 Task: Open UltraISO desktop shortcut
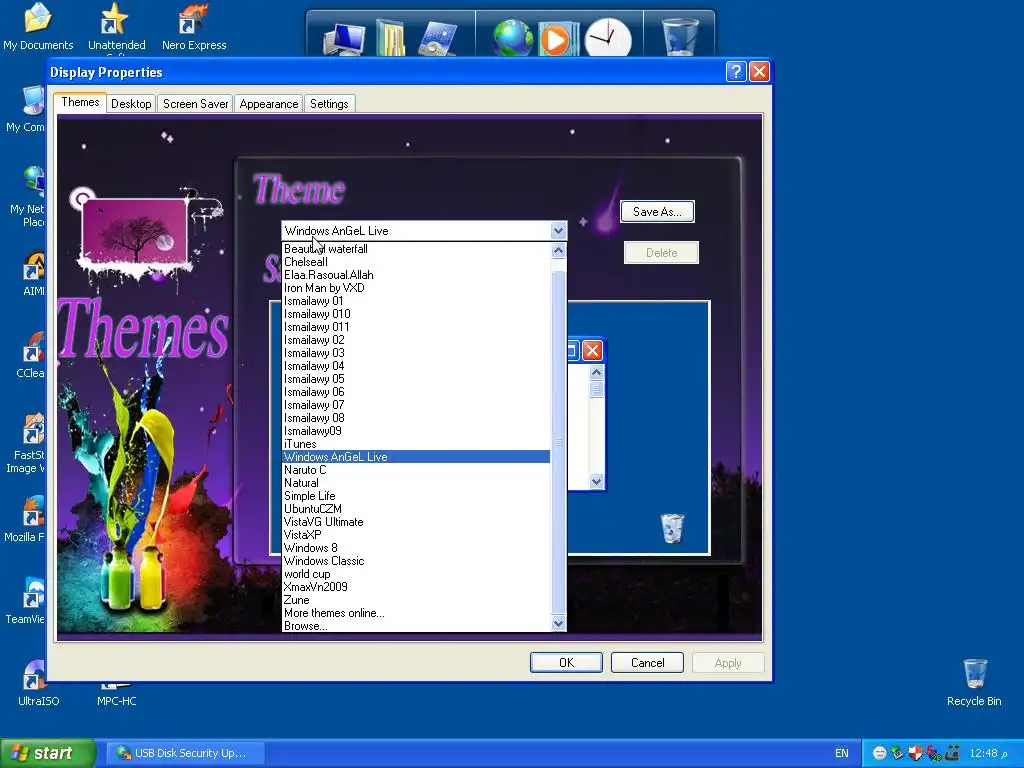[x=38, y=683]
